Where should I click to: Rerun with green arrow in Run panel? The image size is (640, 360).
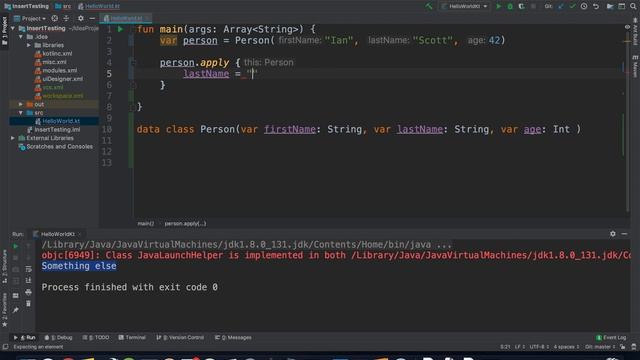(x=16, y=246)
